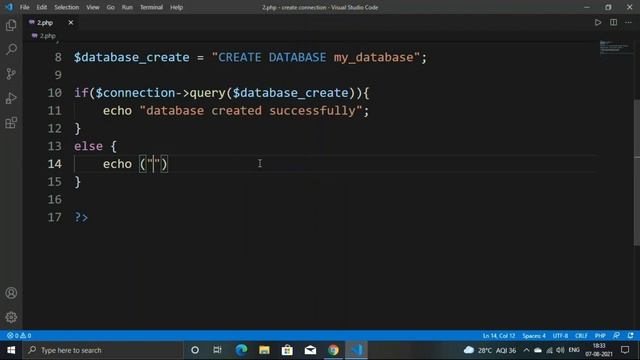Open the Action Center notifications icon
This screenshot has height=360, width=640.
point(625,350)
